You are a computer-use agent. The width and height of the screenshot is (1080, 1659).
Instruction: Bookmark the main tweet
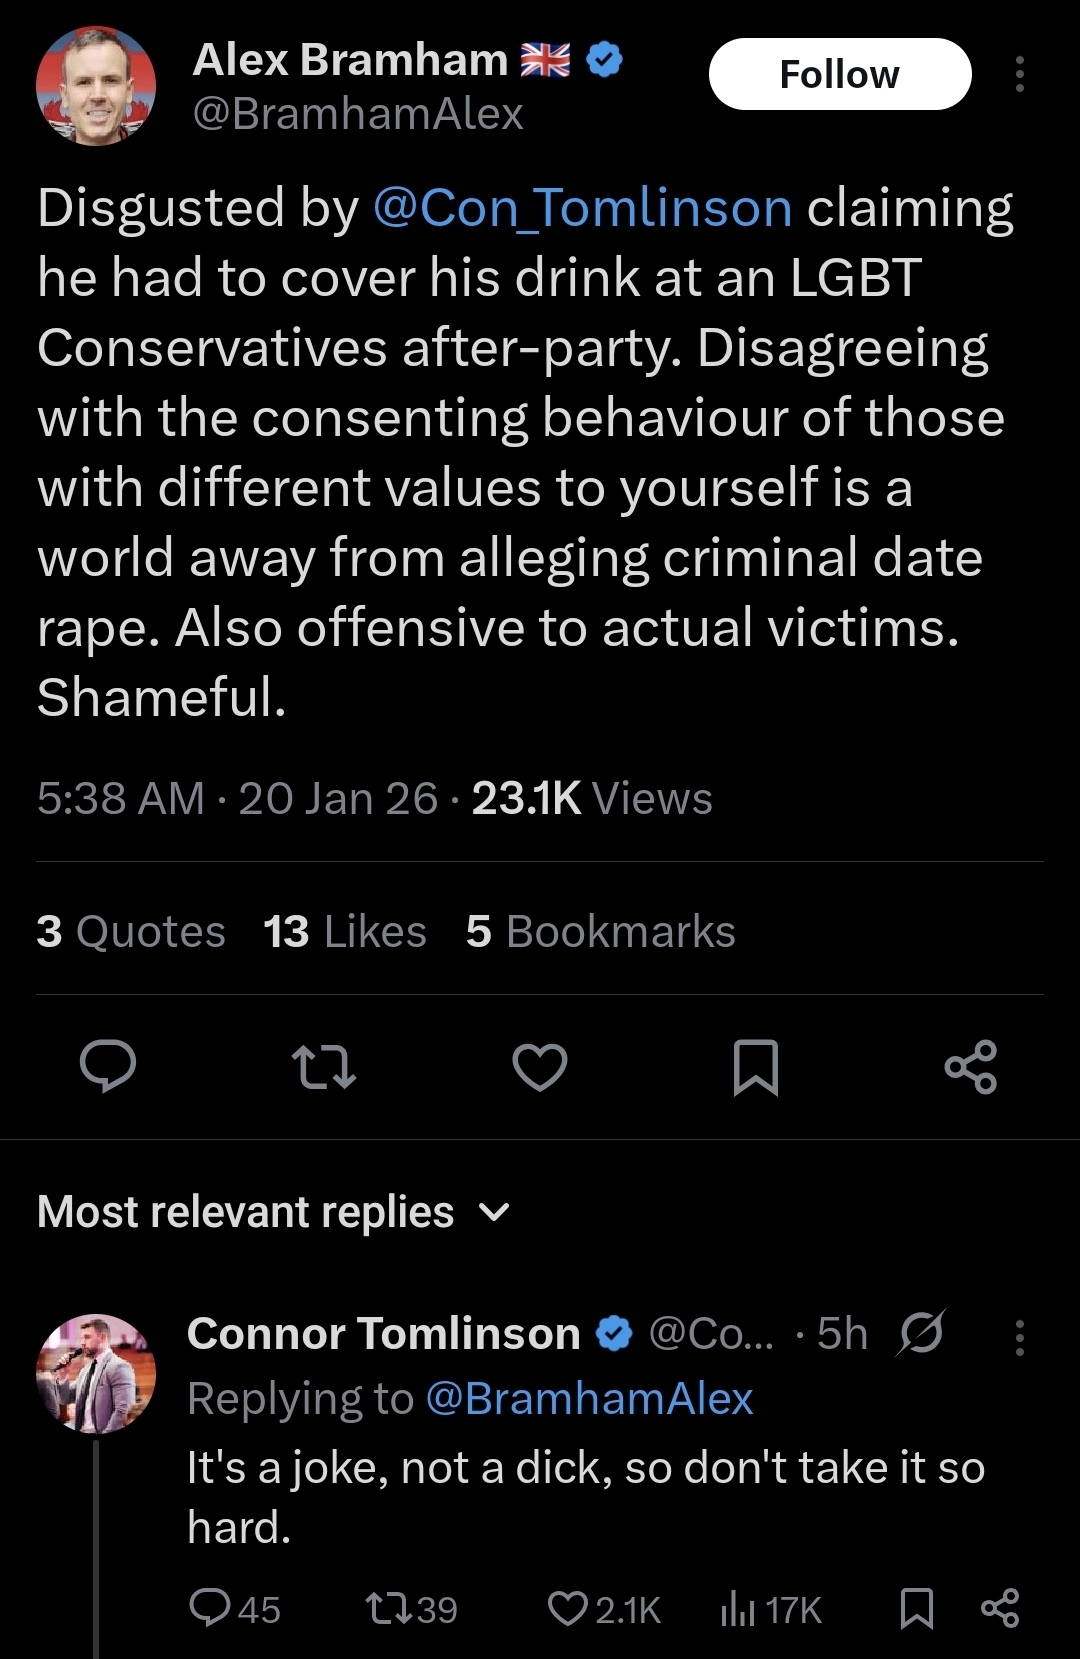pyautogui.click(x=756, y=1066)
